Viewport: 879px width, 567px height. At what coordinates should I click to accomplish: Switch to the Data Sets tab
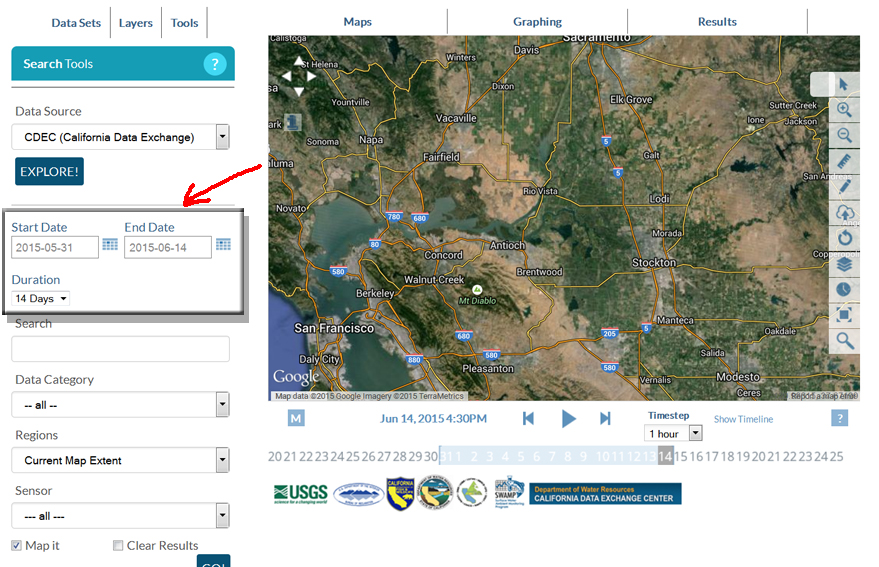pos(76,23)
